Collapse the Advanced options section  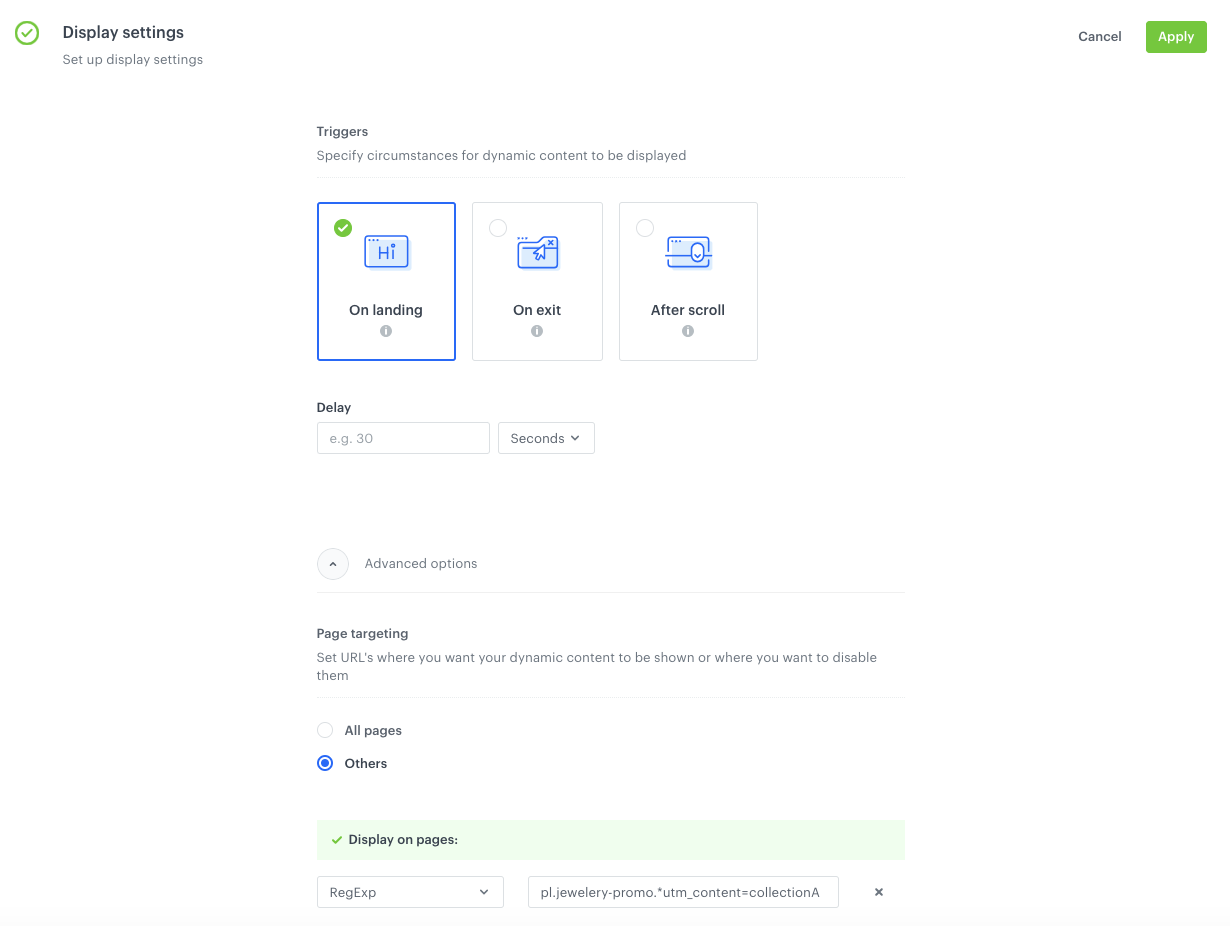pyautogui.click(x=333, y=564)
